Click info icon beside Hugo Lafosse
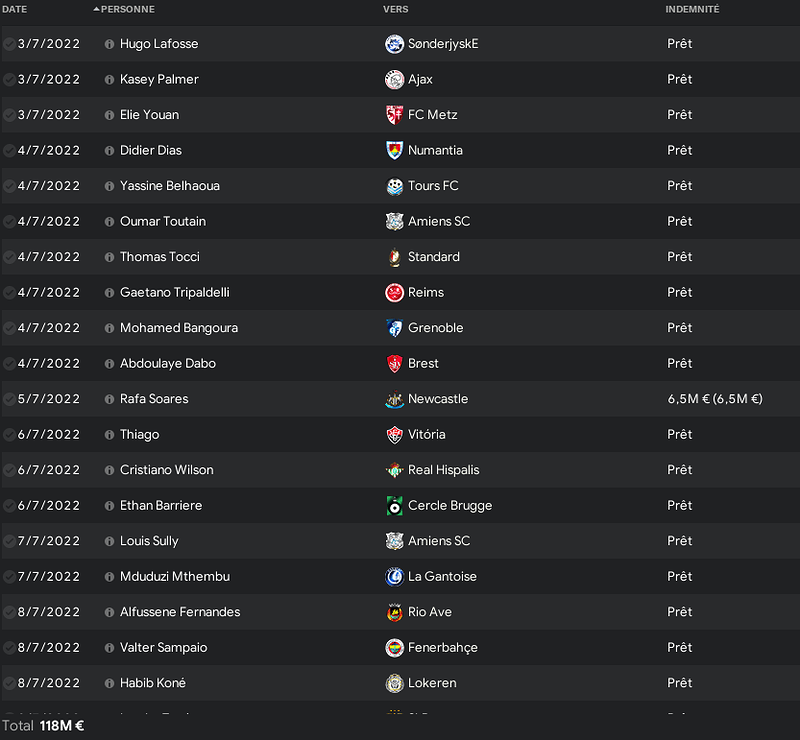 click(x=109, y=44)
